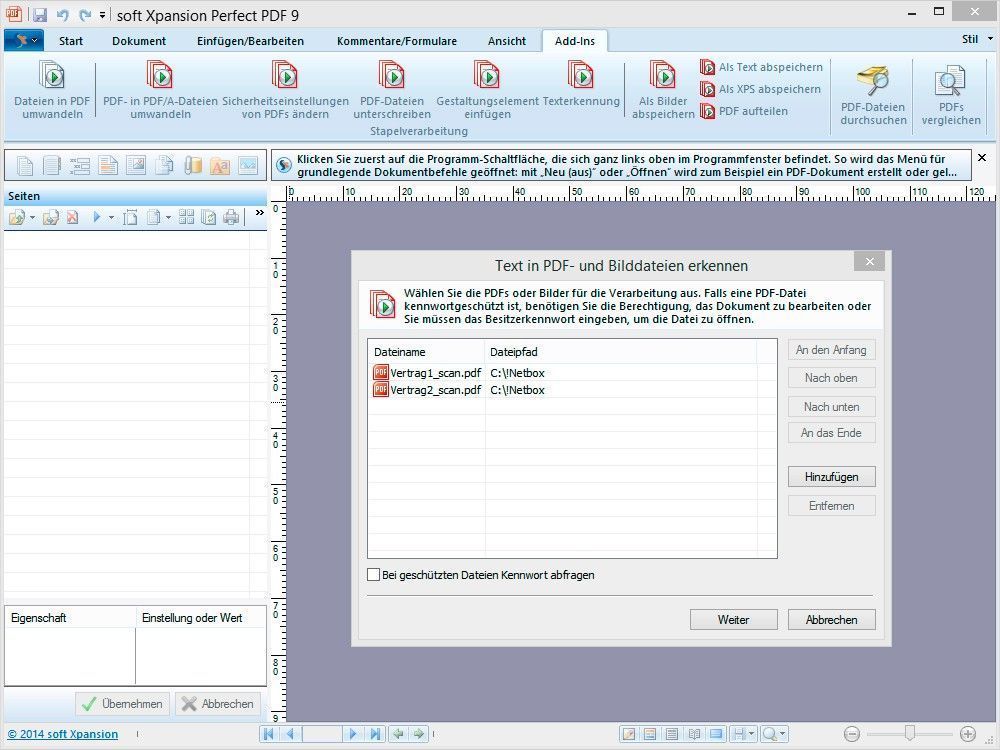Viewport: 1000px width, 750px height.
Task: Open the Als Bilder abspeichern tool
Action: [x=663, y=89]
